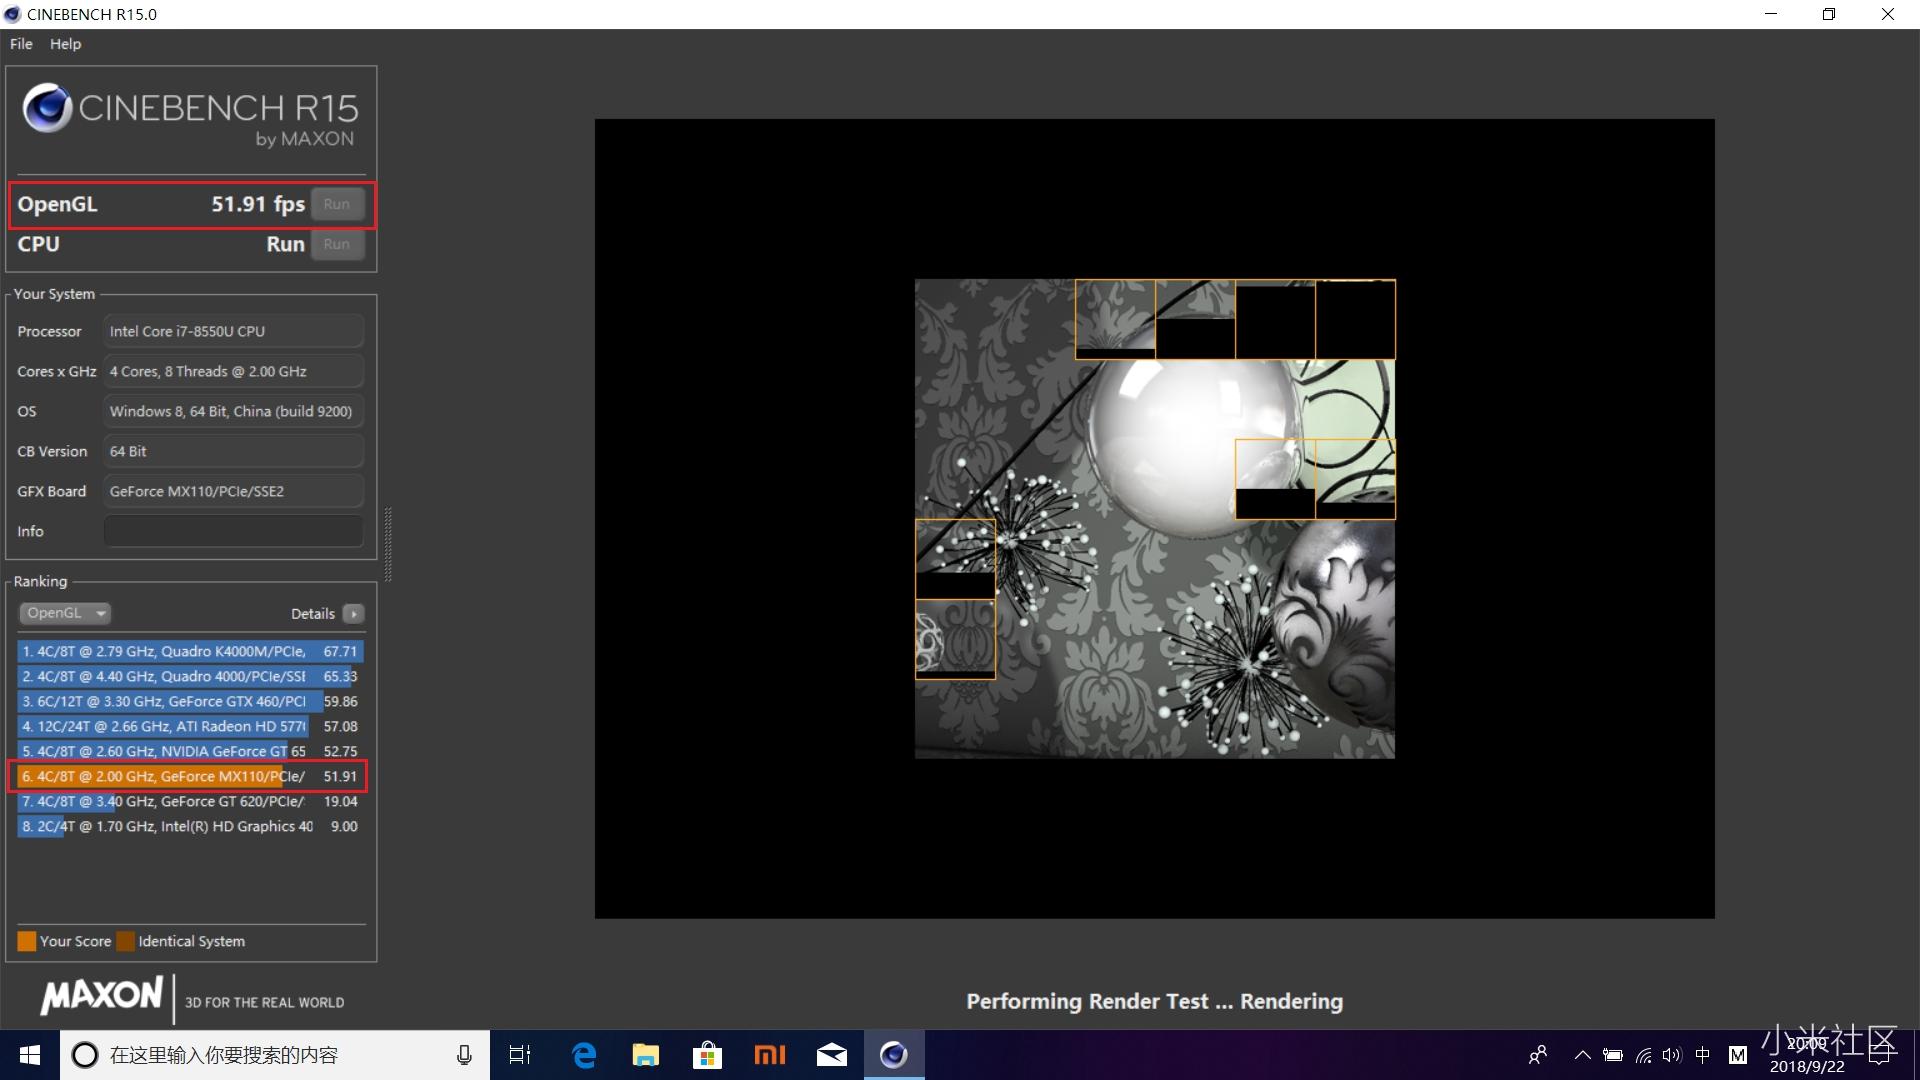The height and width of the screenshot is (1080, 1920).
Task: Select ranking row 4 ATI Radeon HD
Action: [x=190, y=726]
